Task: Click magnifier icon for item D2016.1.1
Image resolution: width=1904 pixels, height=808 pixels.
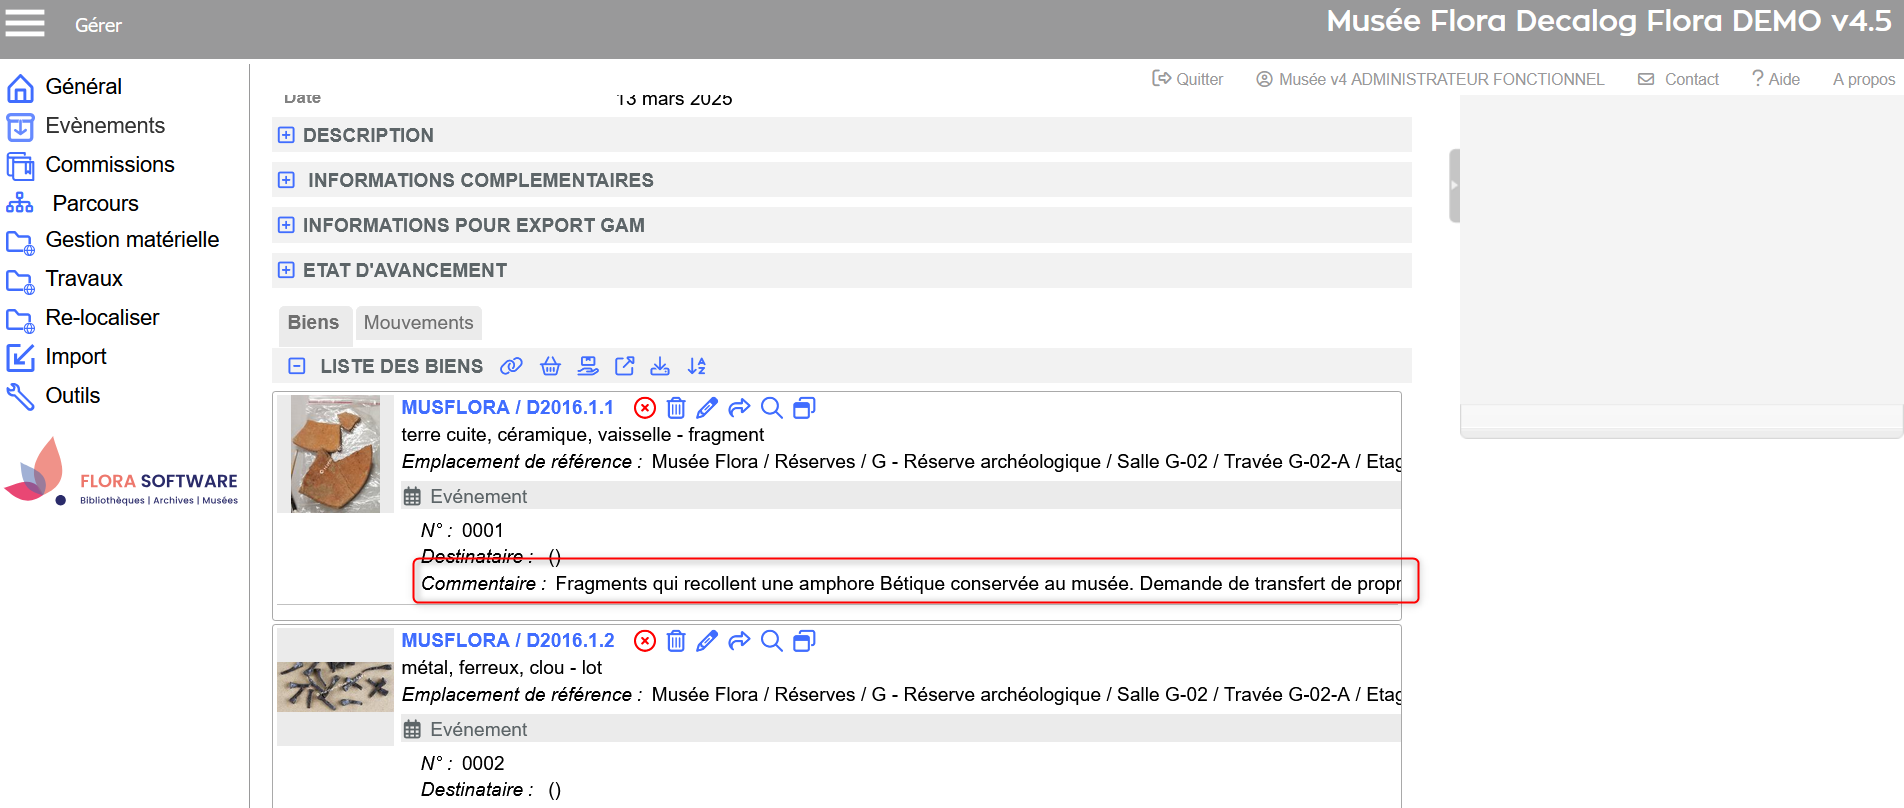Action: pos(771,407)
